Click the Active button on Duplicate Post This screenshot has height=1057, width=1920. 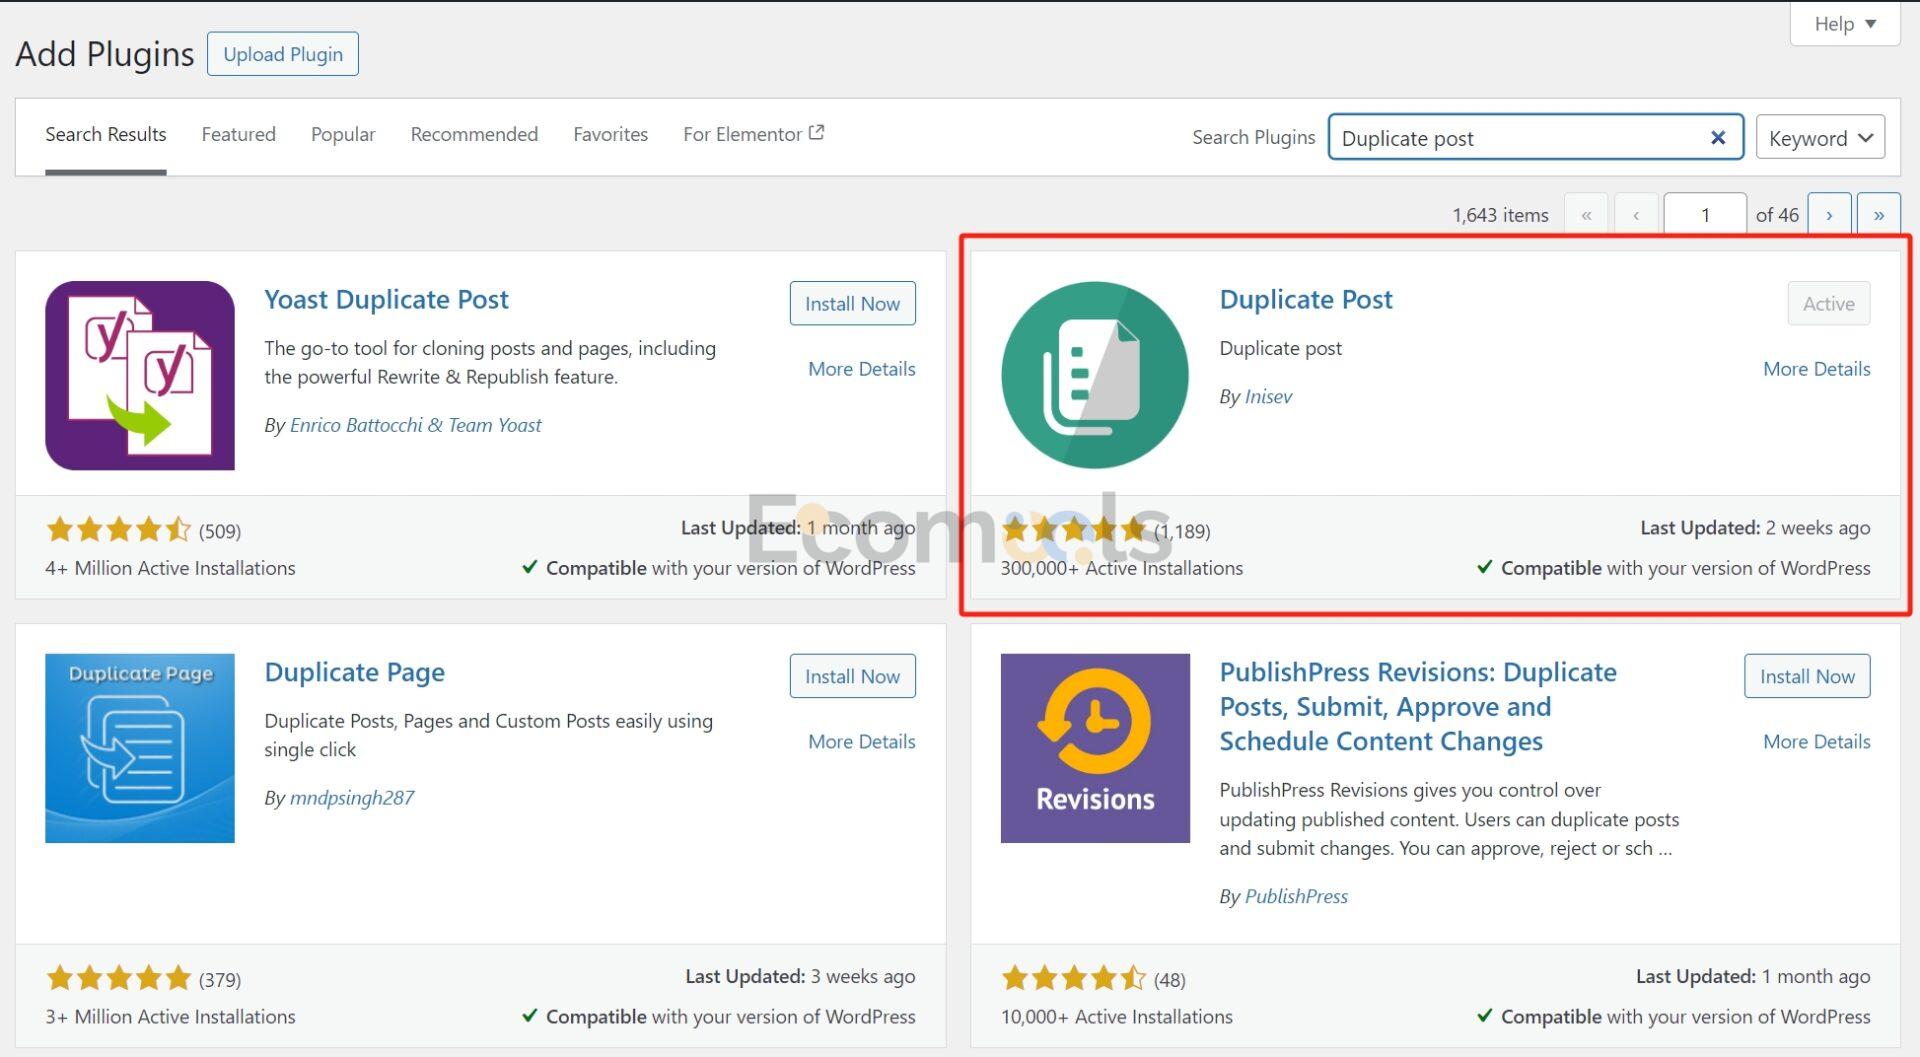tap(1828, 303)
